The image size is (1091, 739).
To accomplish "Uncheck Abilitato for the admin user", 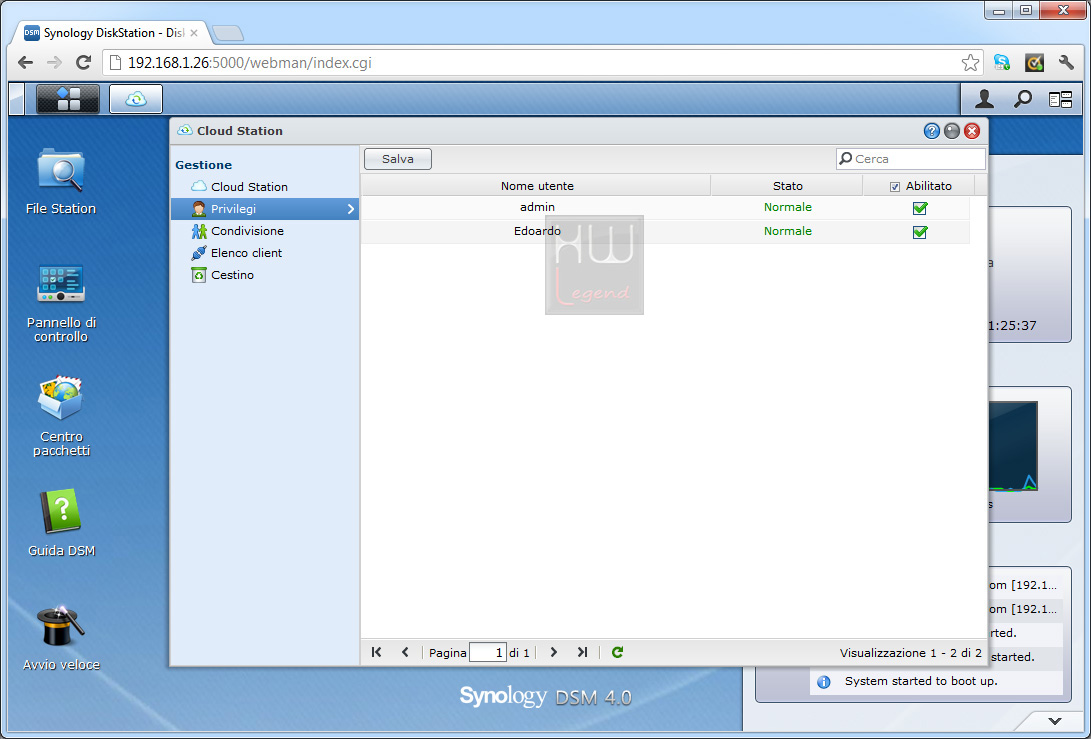I will (x=920, y=208).
